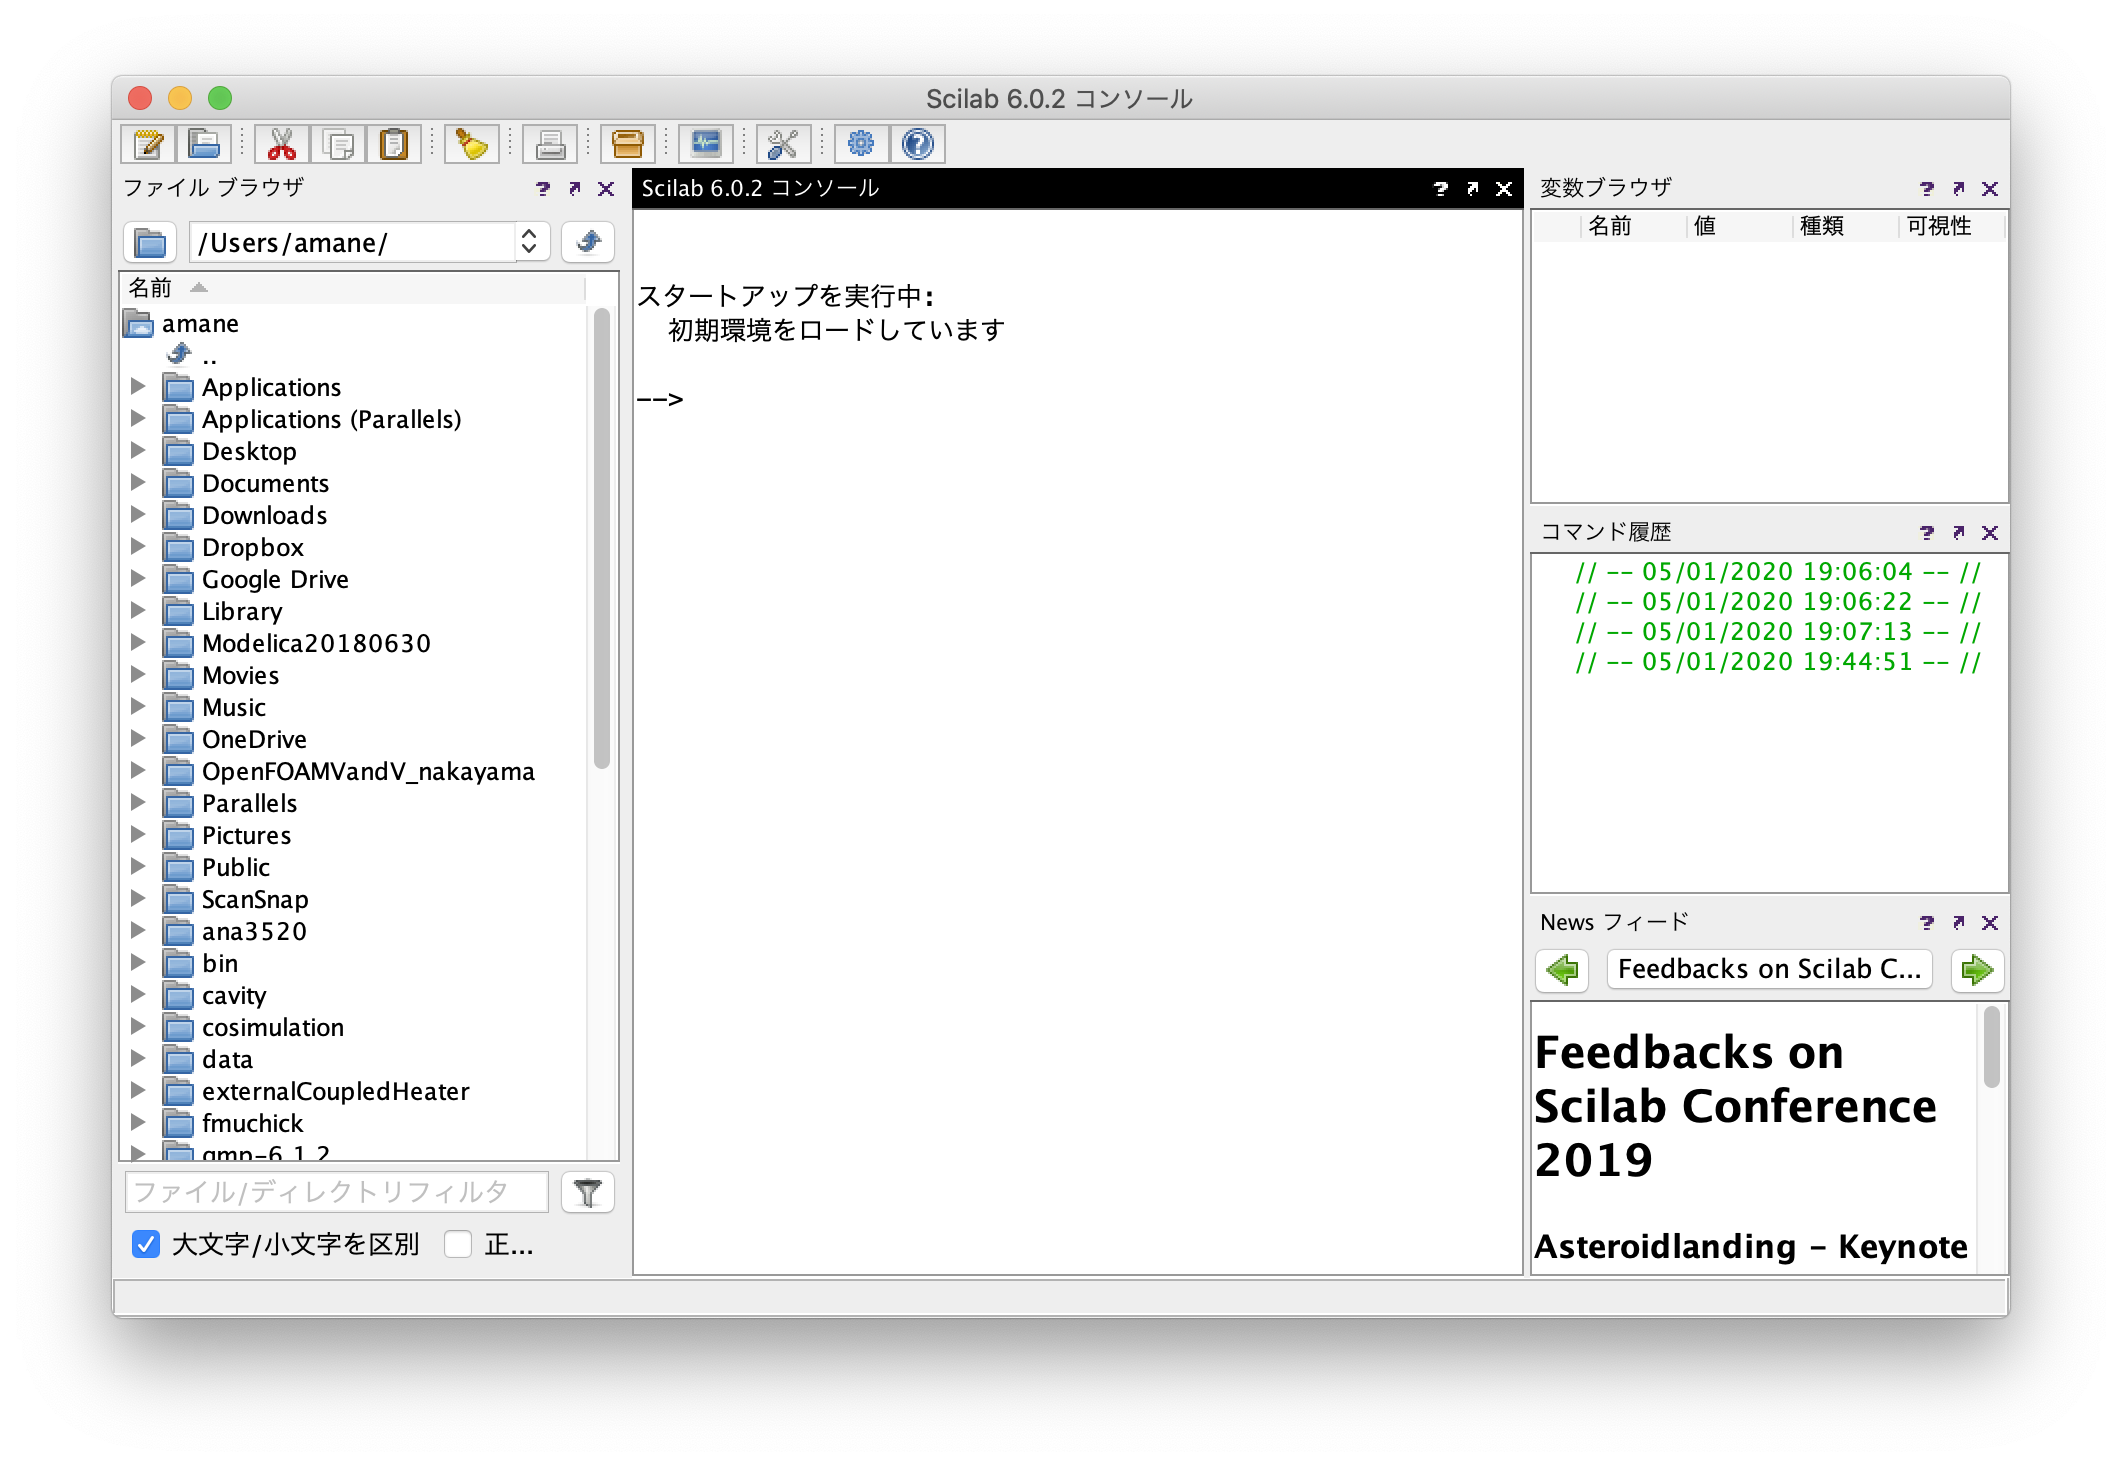
Task: Click the Feedbacks on Scilab Conference heading
Action: [x=1735, y=1106]
